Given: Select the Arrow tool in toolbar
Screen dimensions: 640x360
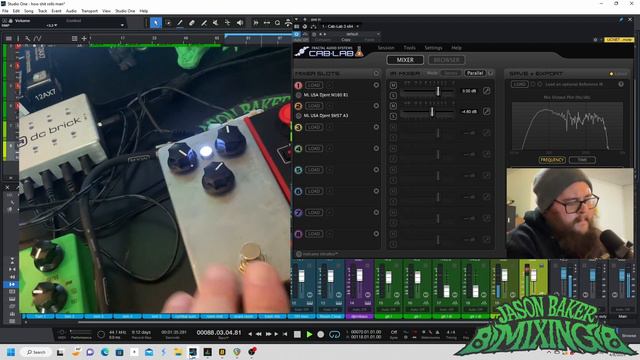Looking at the screenshot, I should coord(156,23).
